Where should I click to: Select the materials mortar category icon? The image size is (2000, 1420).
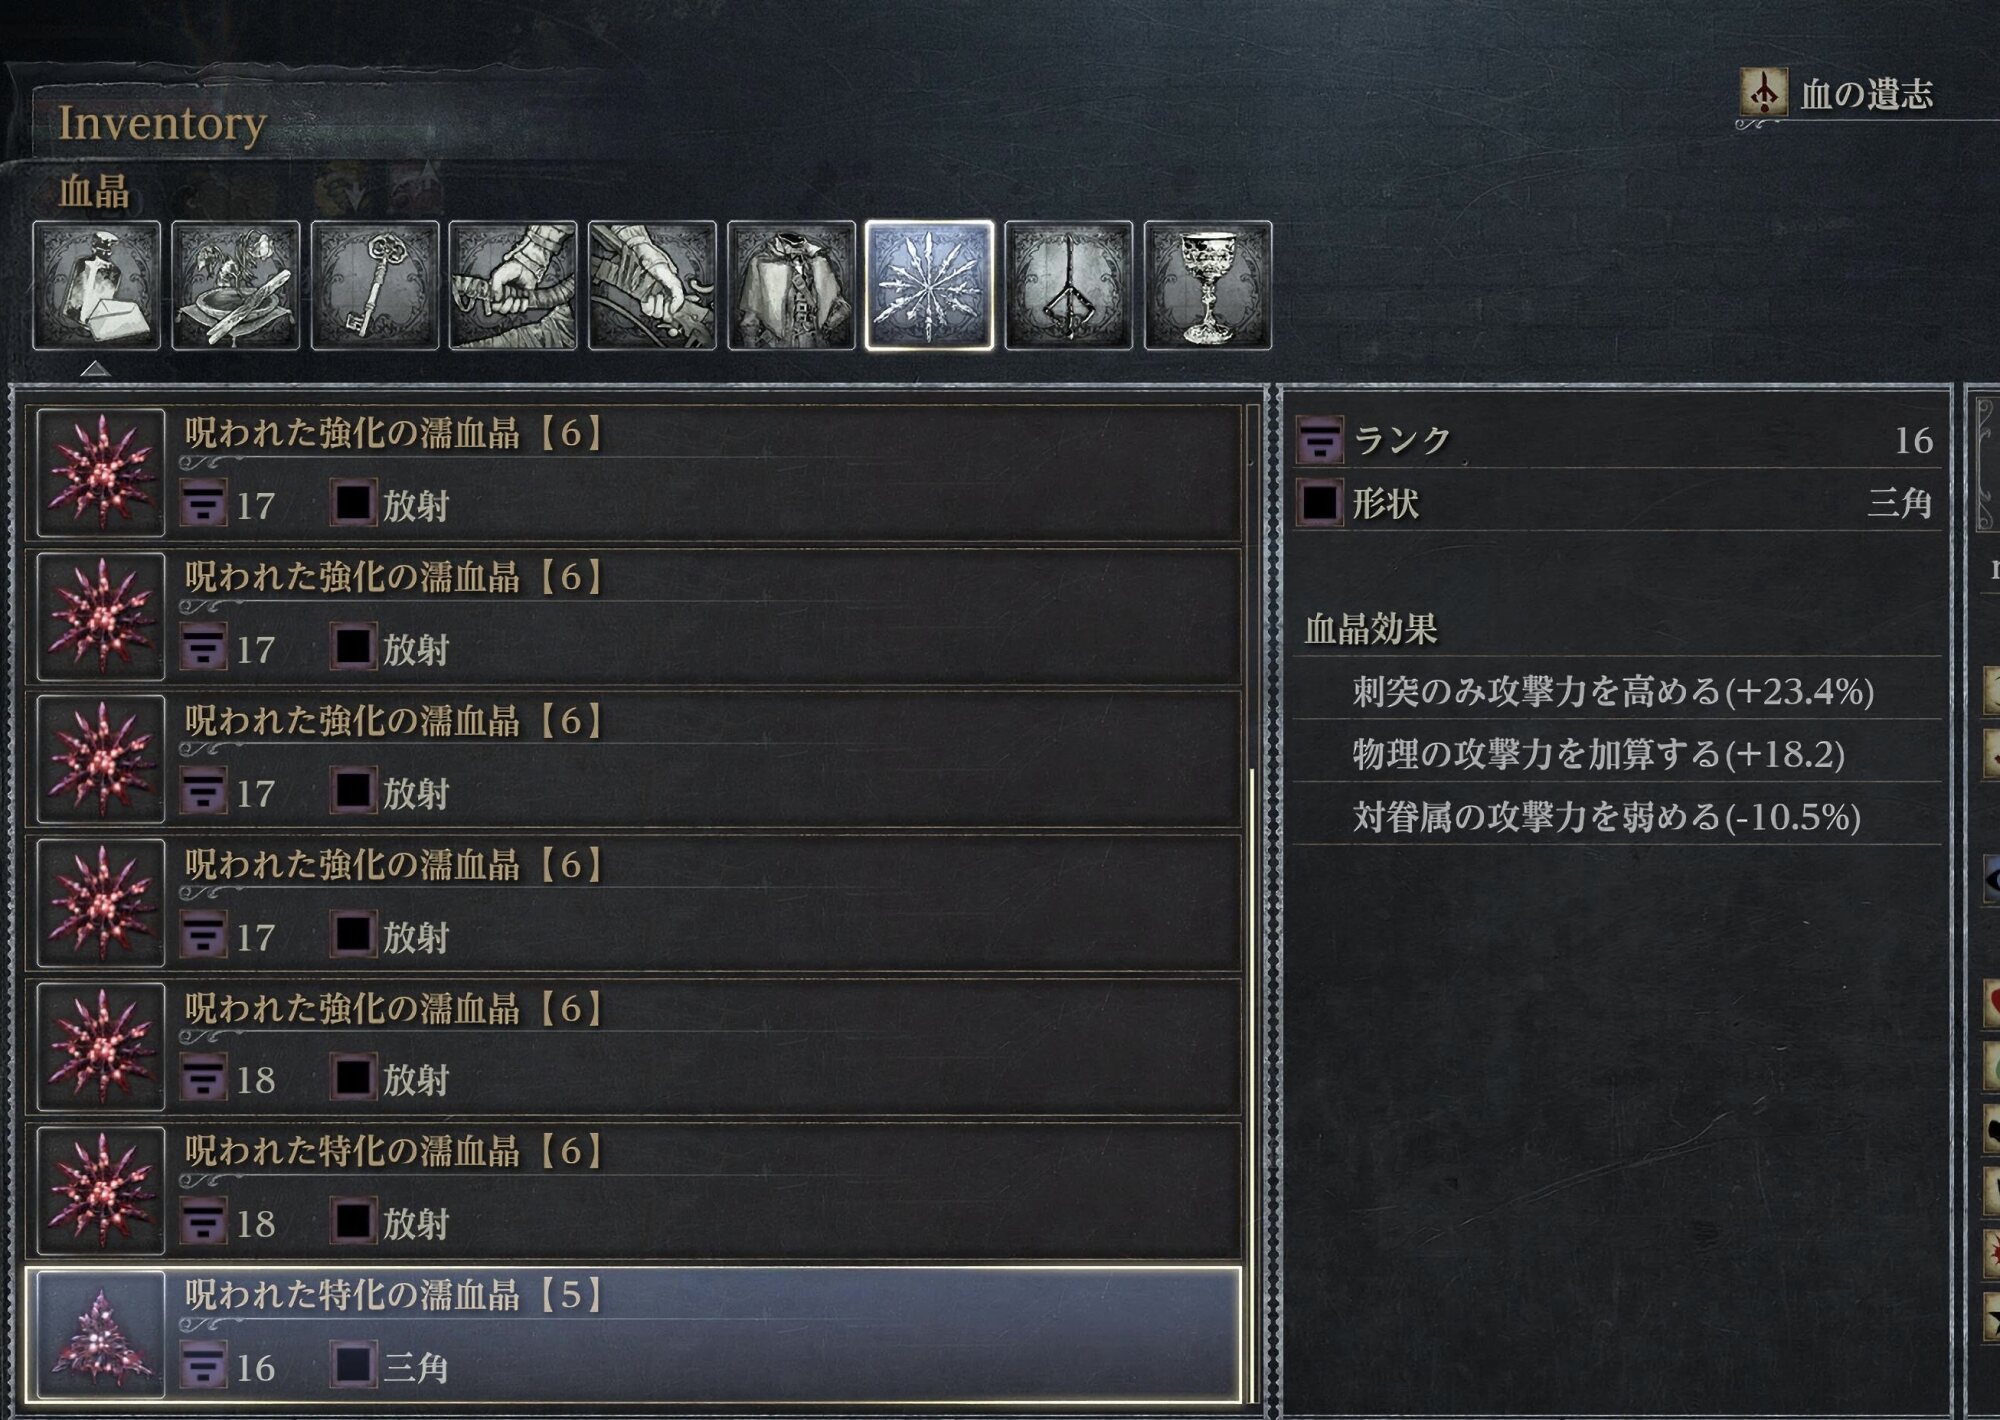click(235, 285)
